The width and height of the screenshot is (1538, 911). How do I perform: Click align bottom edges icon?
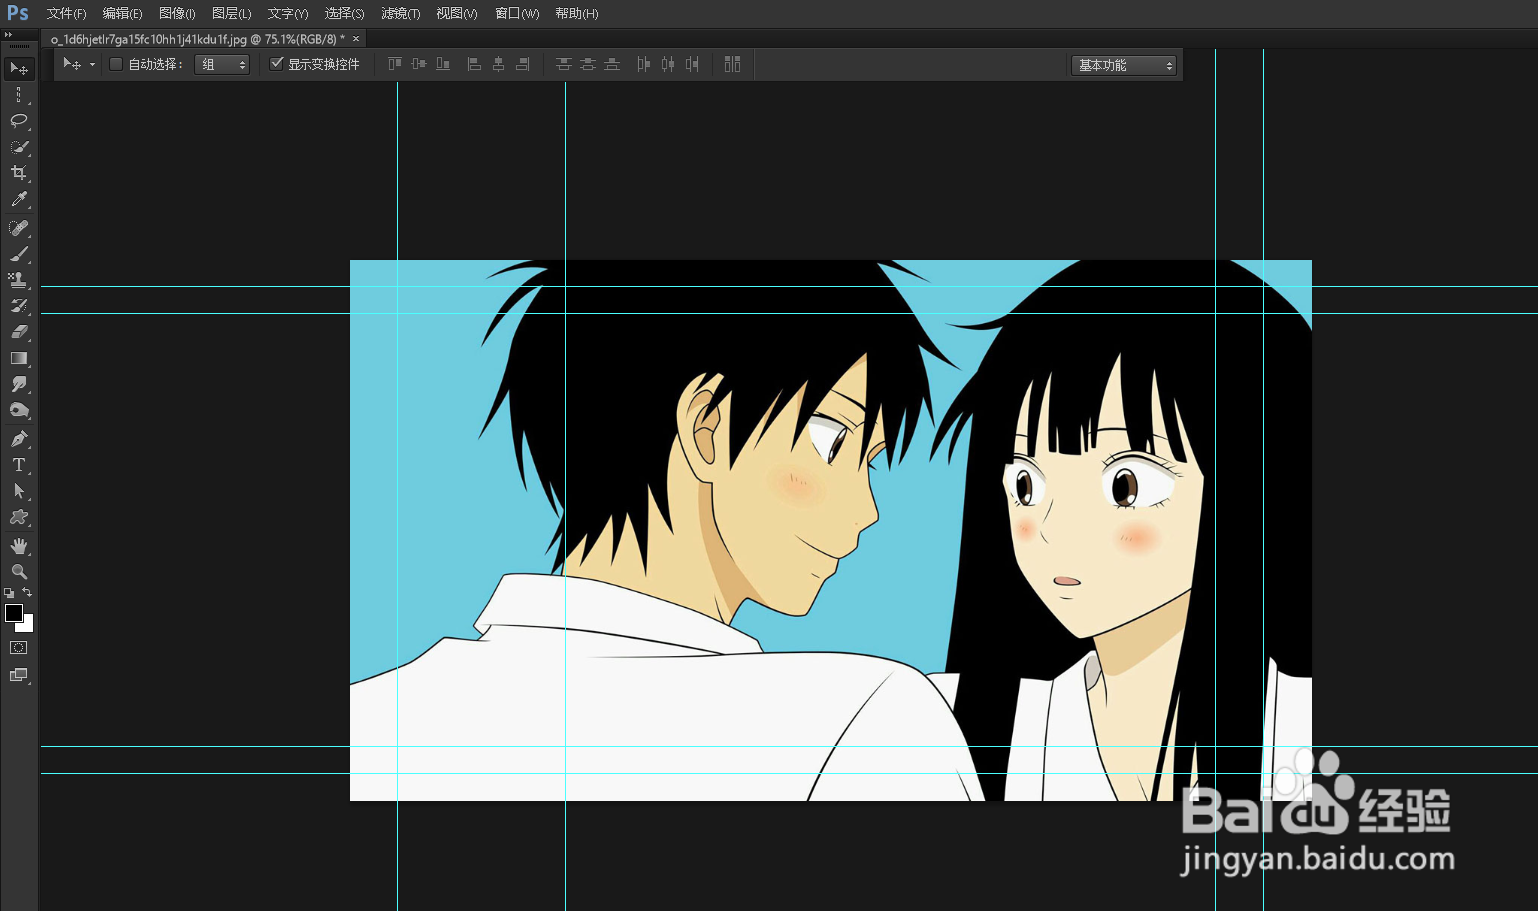pos(443,64)
